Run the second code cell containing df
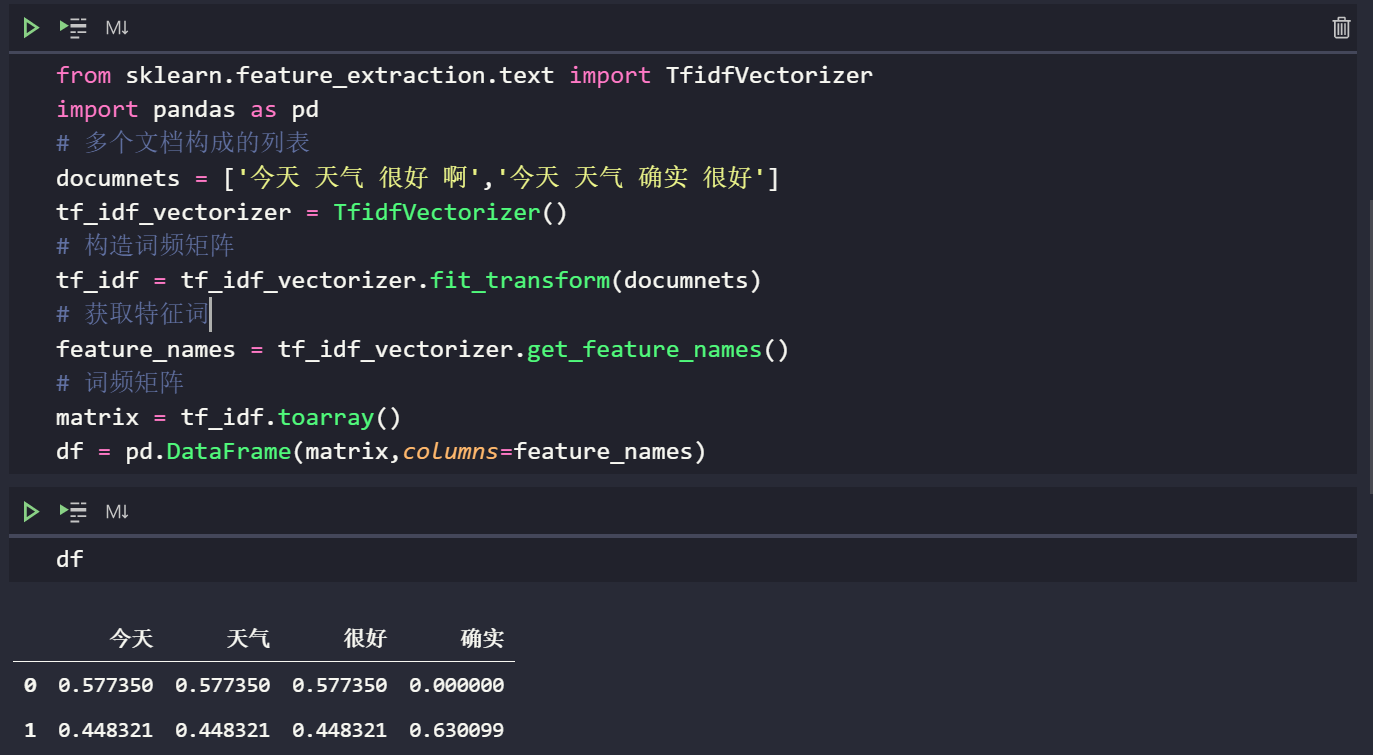Image resolution: width=1373 pixels, height=755 pixels. click(x=30, y=511)
